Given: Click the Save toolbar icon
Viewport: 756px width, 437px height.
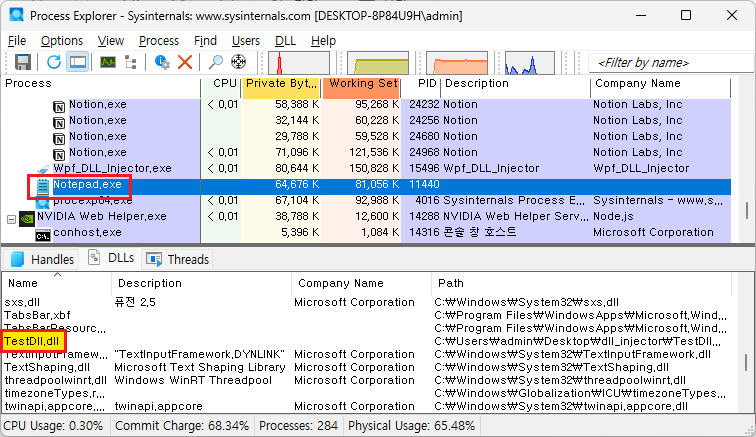Looking at the screenshot, I should [x=22, y=62].
